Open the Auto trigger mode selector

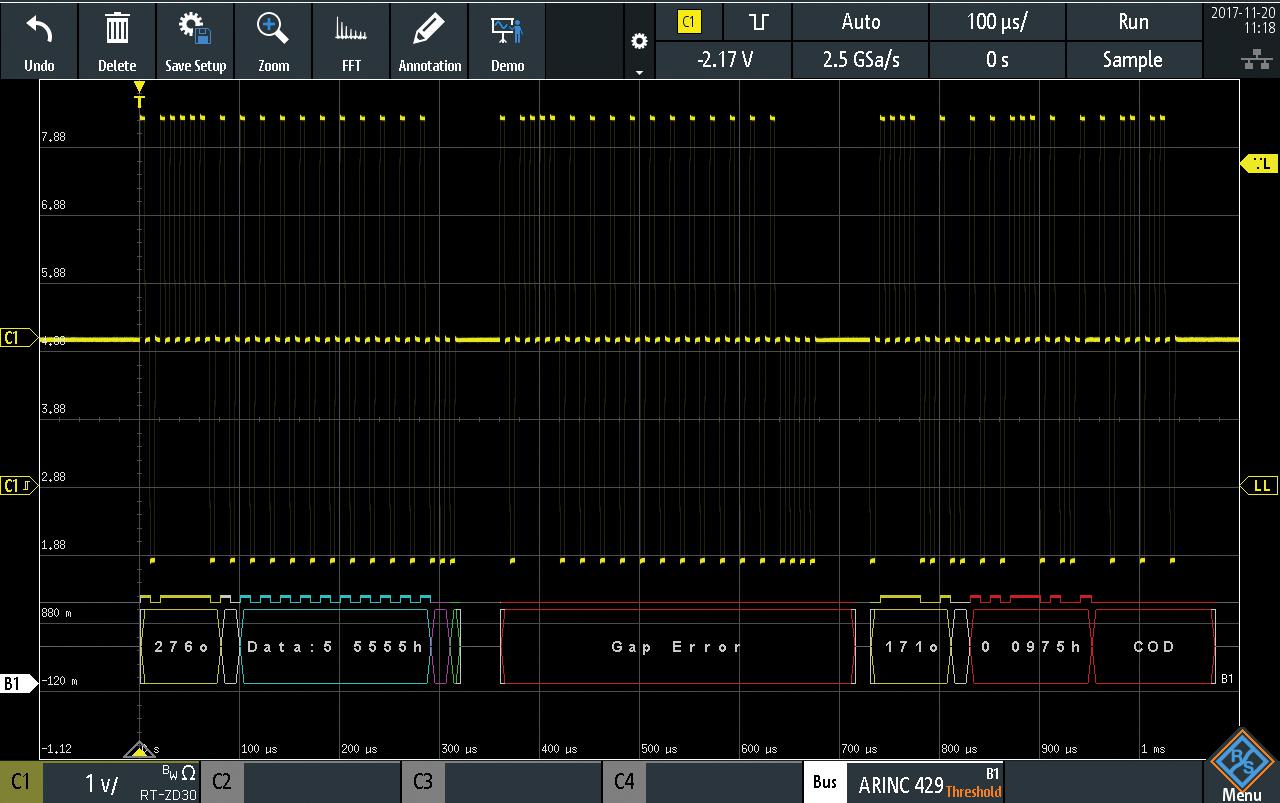860,21
